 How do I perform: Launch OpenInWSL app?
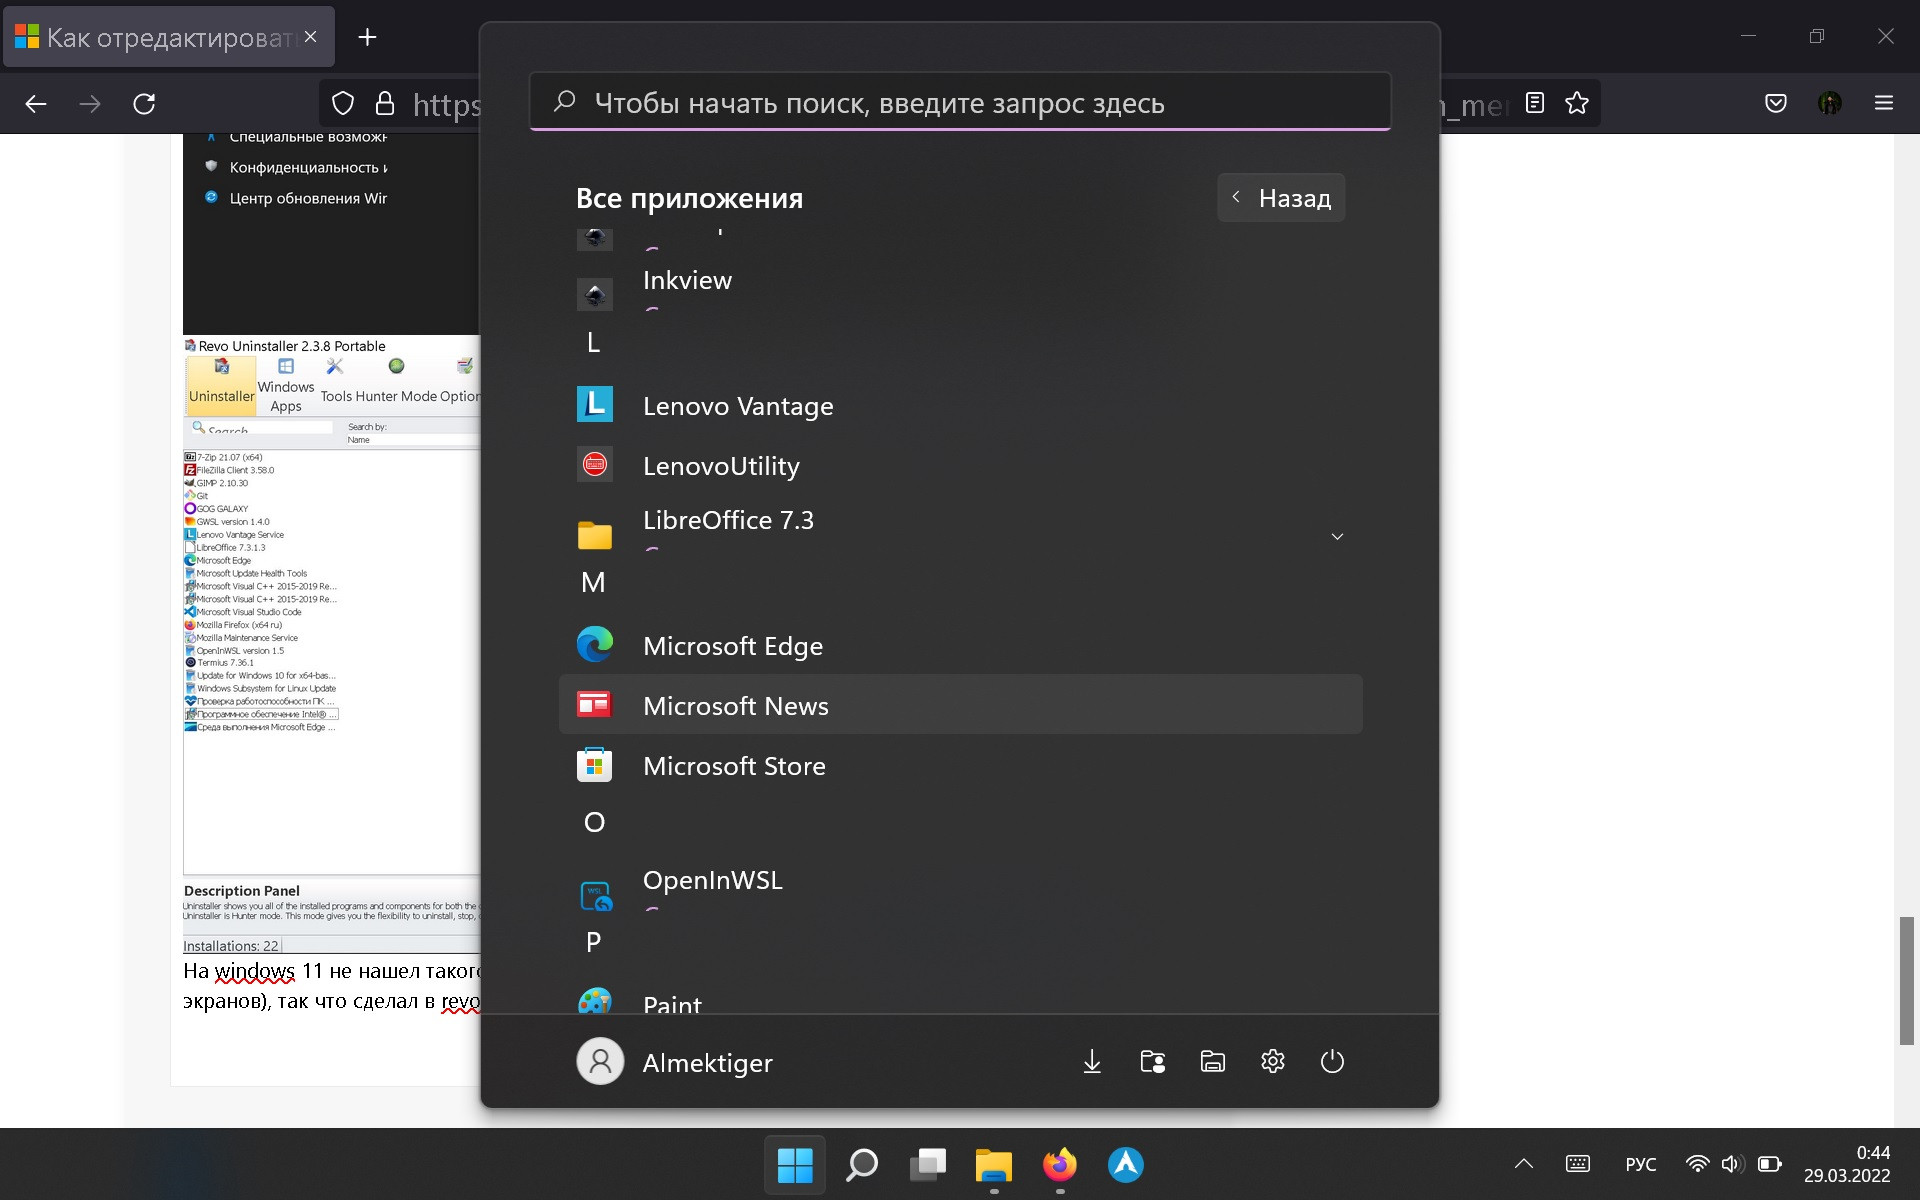click(960, 888)
